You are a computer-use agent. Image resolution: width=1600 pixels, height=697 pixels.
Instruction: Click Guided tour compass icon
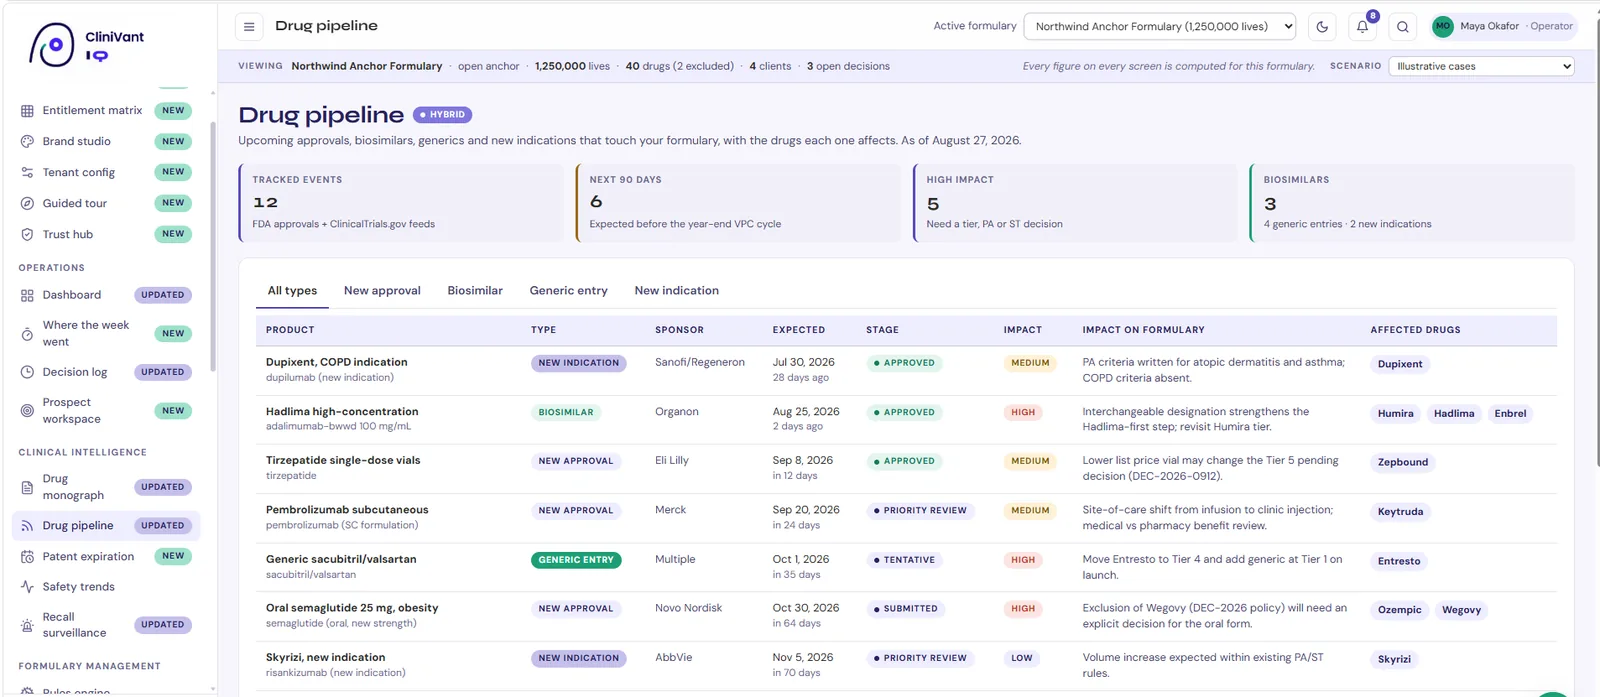point(27,204)
